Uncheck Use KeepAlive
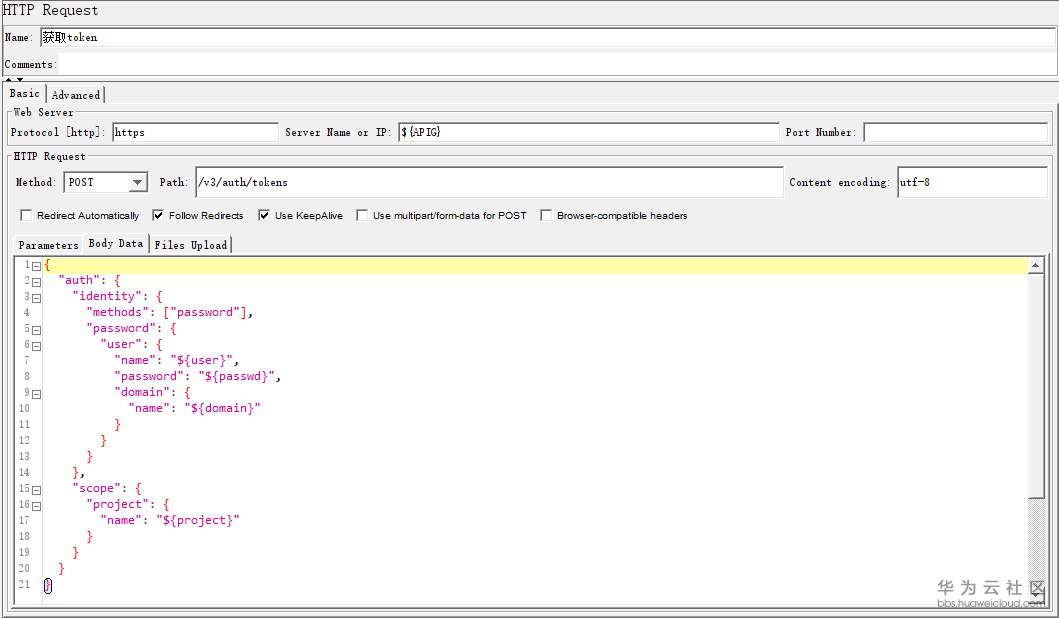Image resolution: width=1059 pixels, height=618 pixels. [x=264, y=215]
